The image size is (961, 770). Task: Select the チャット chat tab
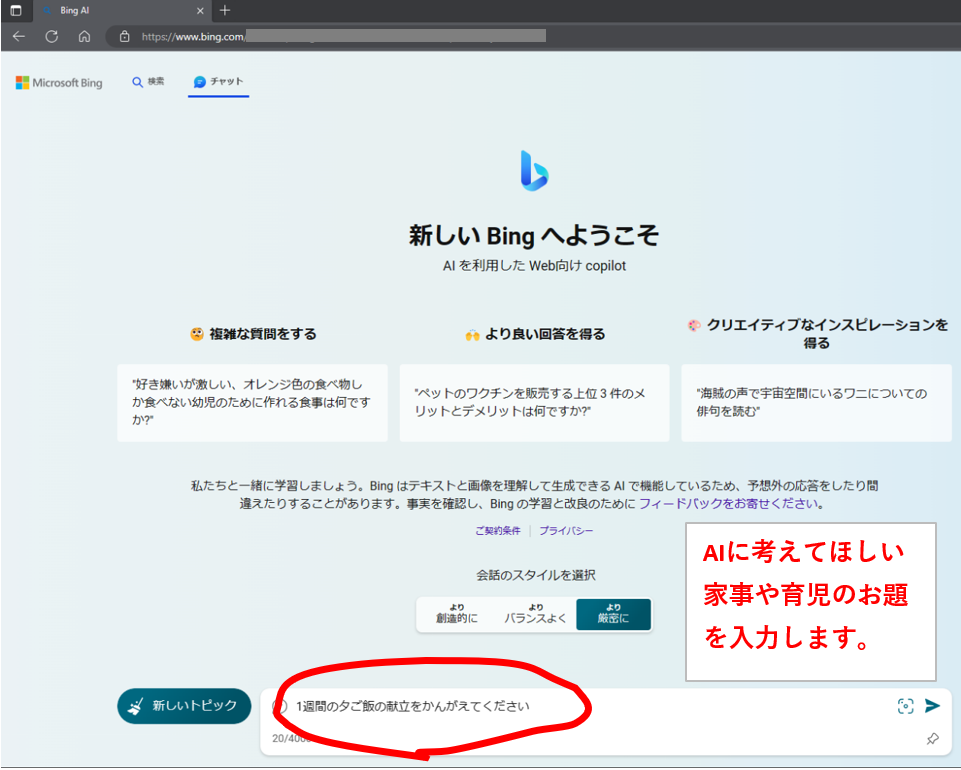(x=218, y=82)
